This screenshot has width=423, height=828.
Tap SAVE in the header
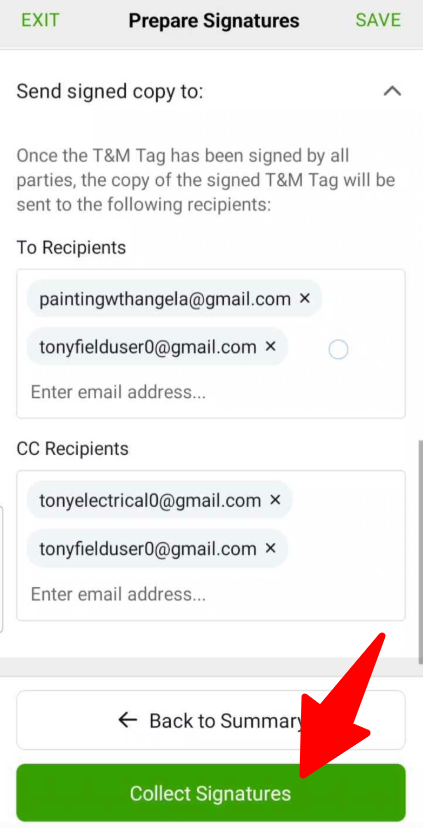click(378, 21)
